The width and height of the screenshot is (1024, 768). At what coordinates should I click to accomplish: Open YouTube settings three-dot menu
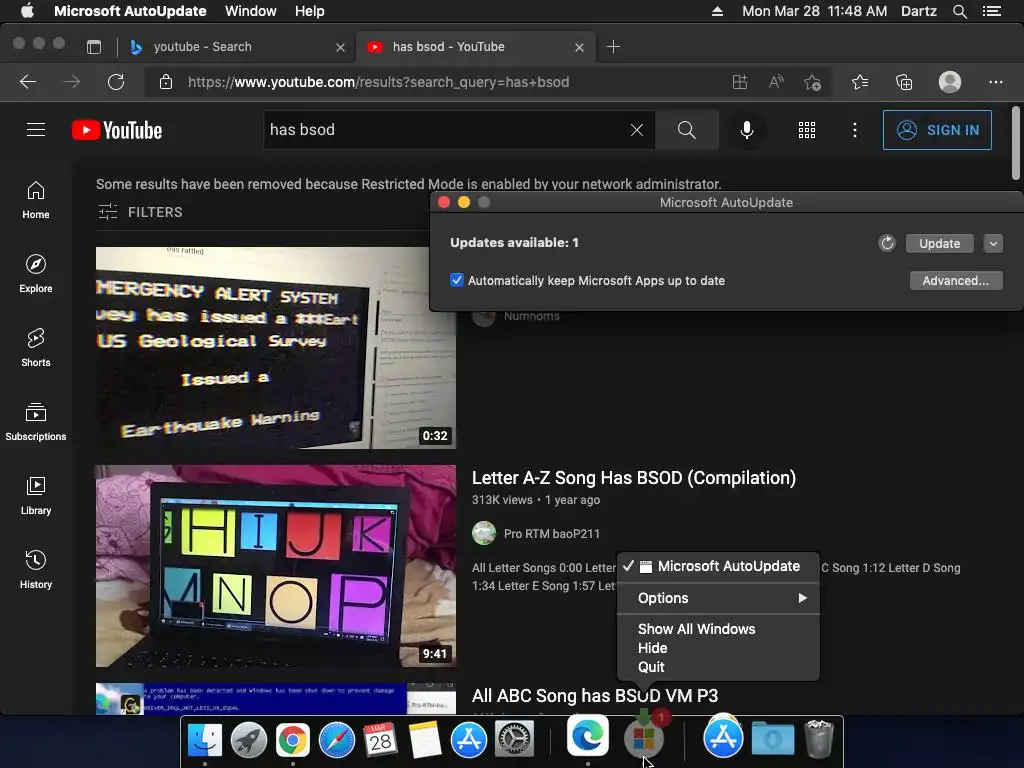tap(855, 130)
